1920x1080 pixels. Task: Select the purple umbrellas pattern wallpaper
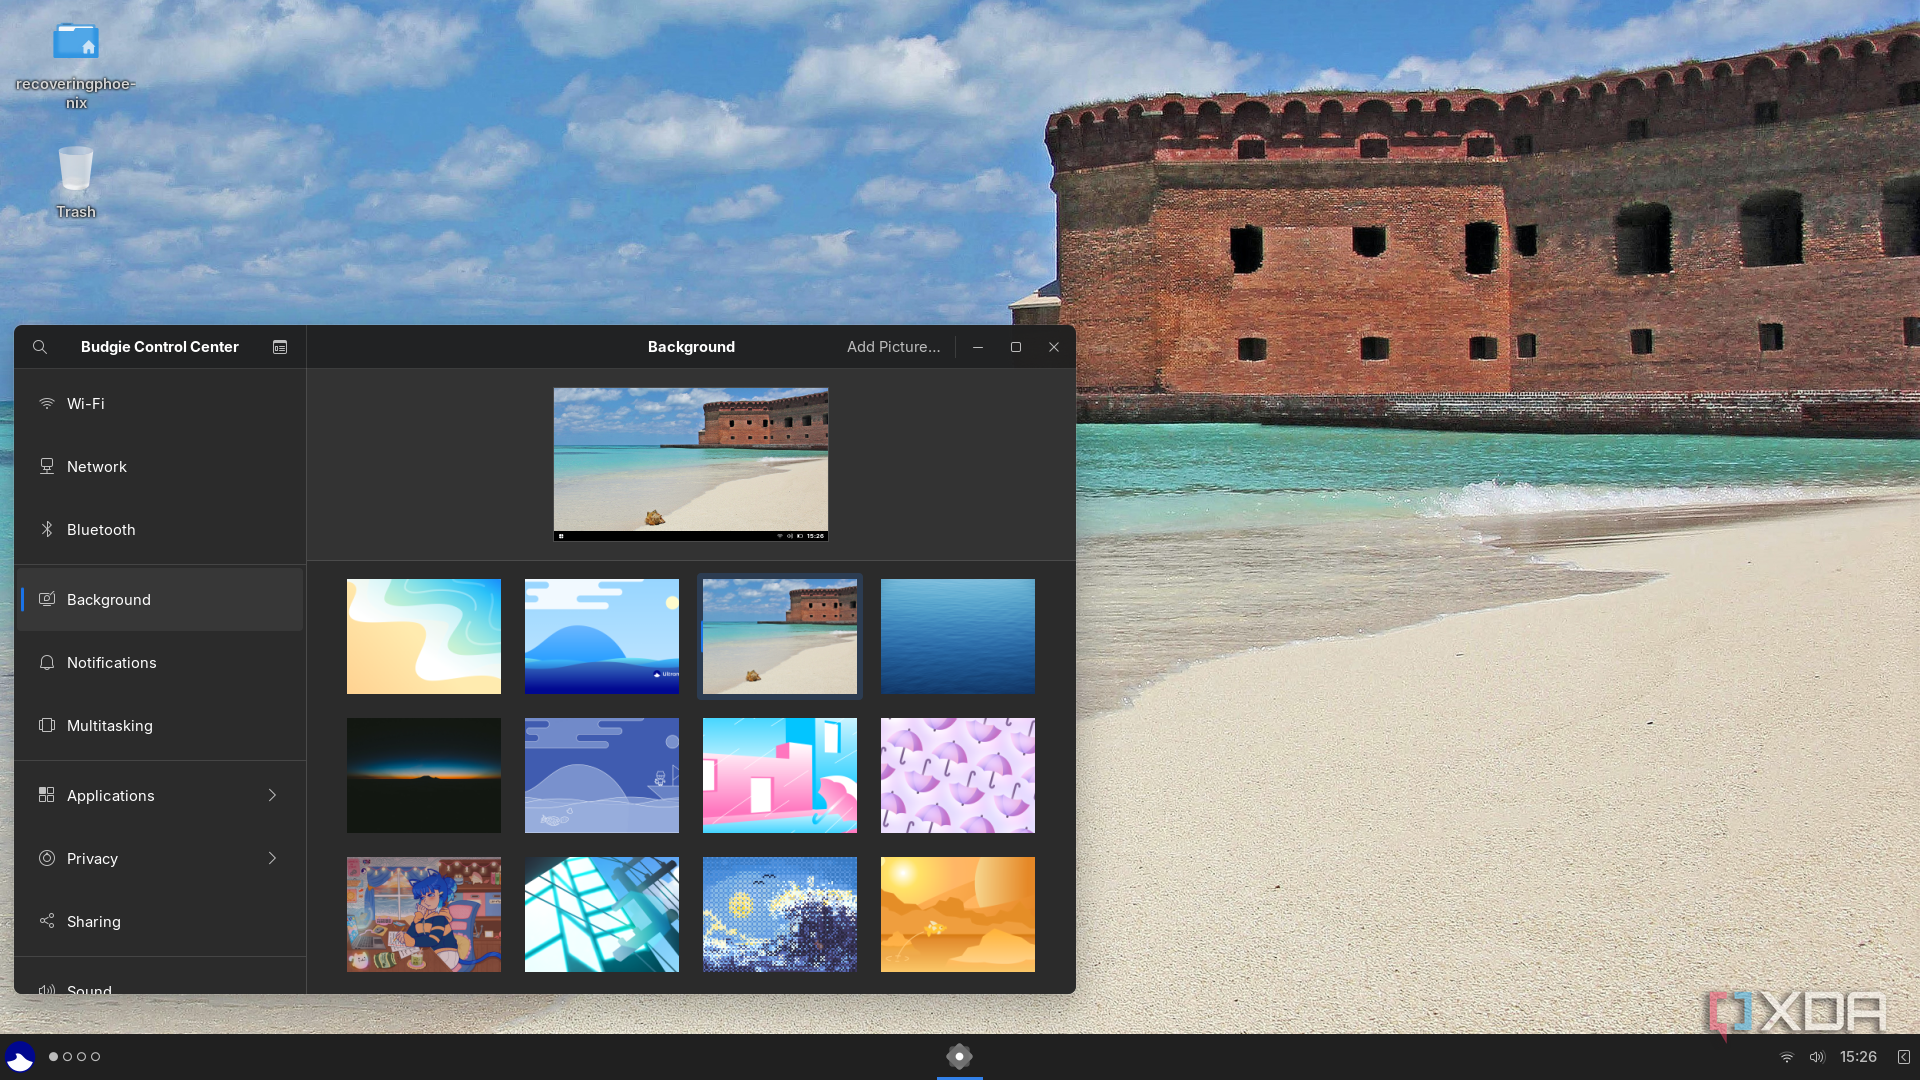click(958, 775)
